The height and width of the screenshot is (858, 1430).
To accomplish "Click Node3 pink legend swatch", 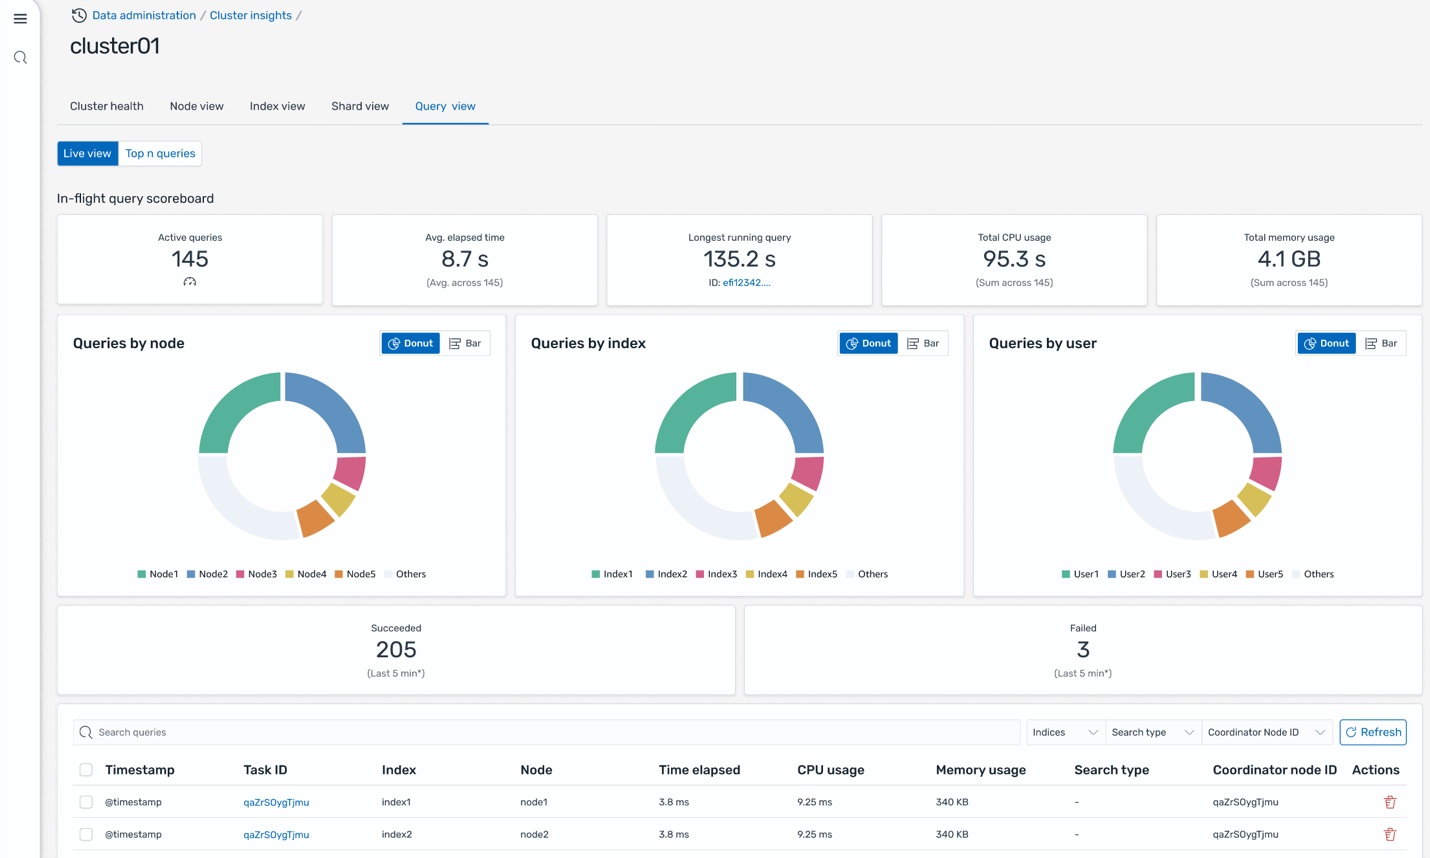I will coord(241,574).
